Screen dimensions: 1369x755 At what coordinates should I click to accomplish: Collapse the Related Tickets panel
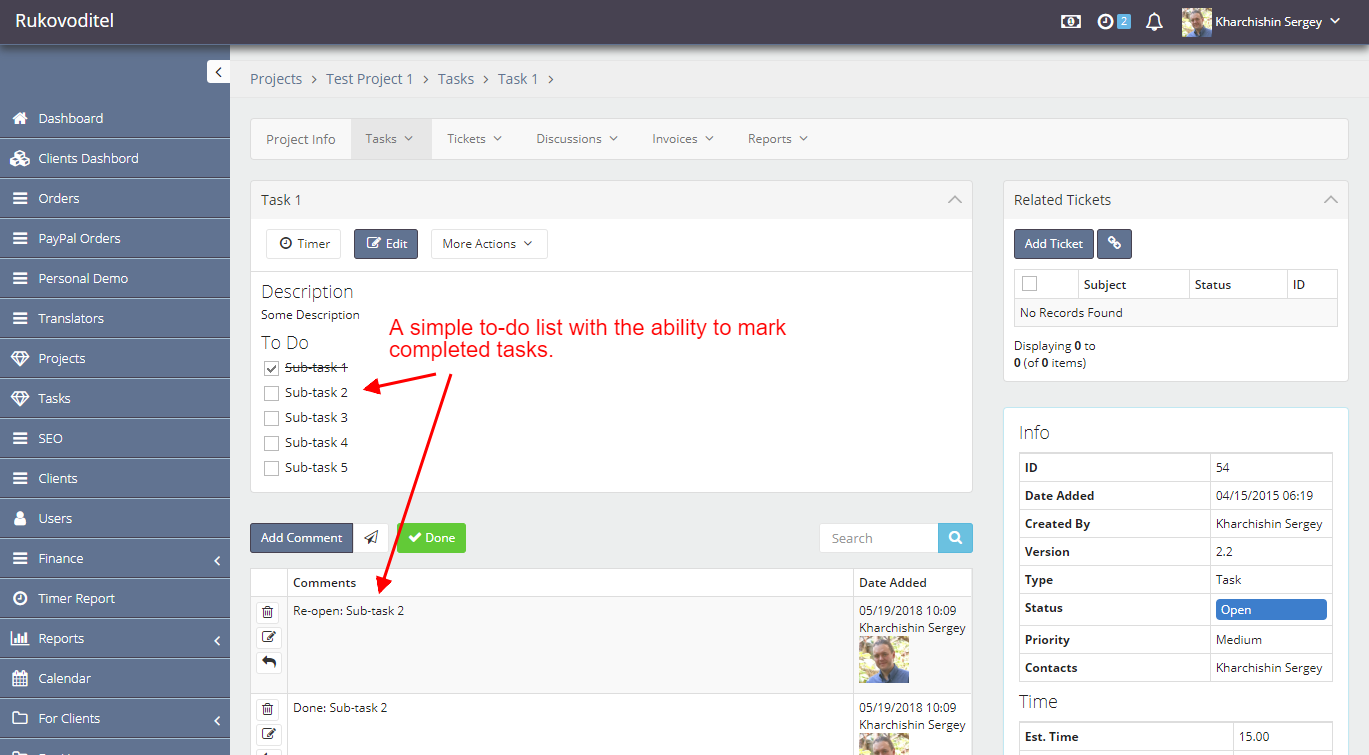(x=1330, y=200)
